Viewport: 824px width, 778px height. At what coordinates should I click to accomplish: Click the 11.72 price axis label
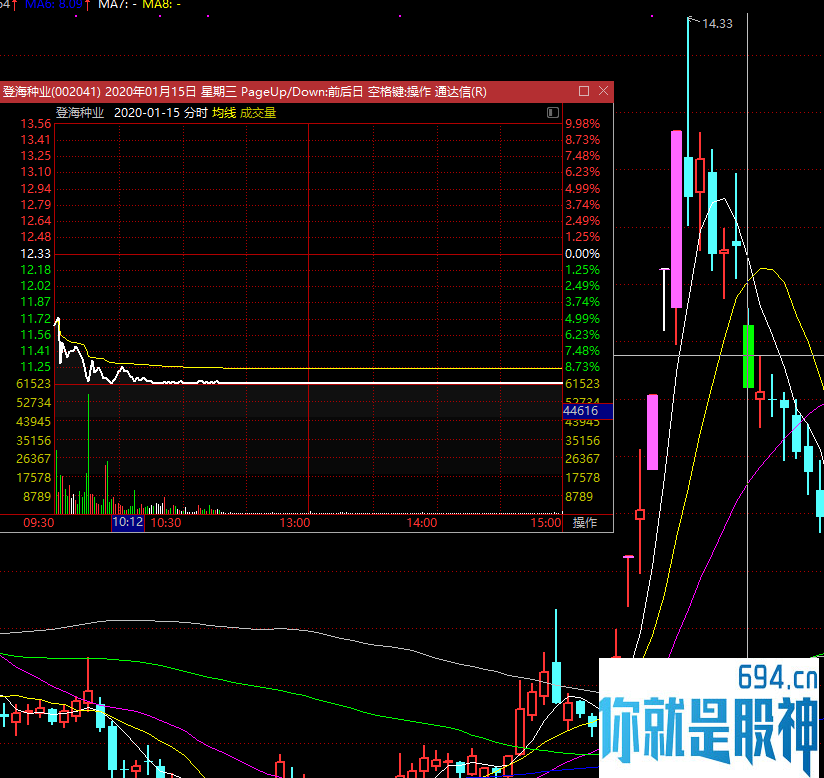(36, 319)
